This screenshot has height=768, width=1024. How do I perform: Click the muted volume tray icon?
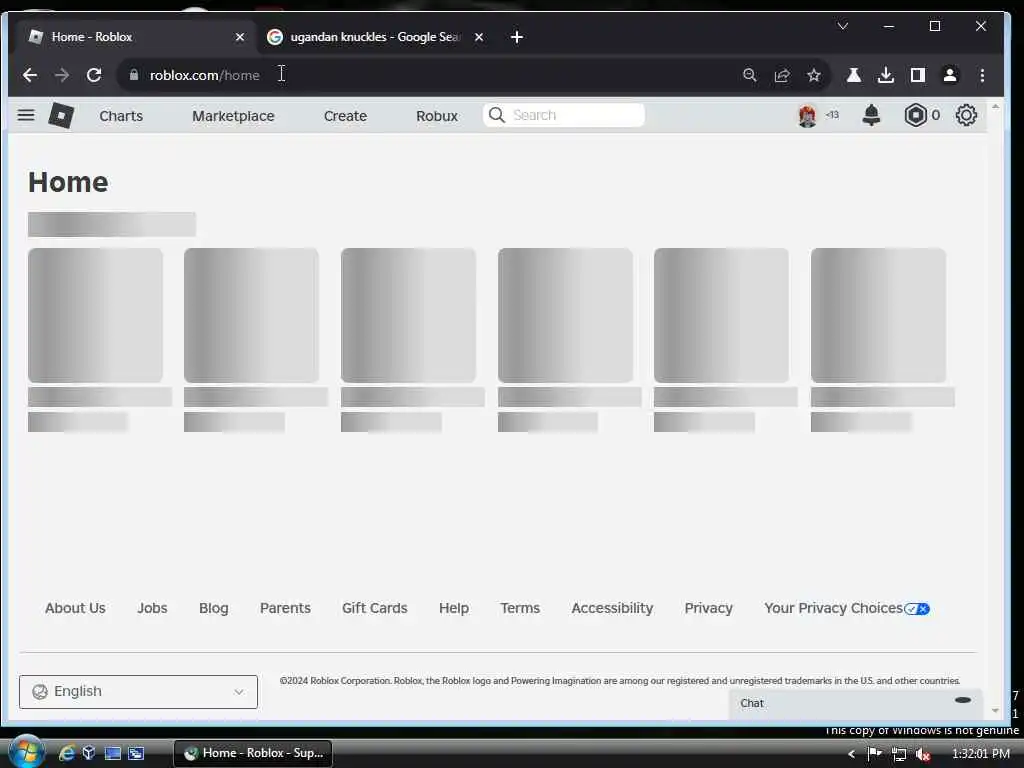pyautogui.click(x=923, y=754)
